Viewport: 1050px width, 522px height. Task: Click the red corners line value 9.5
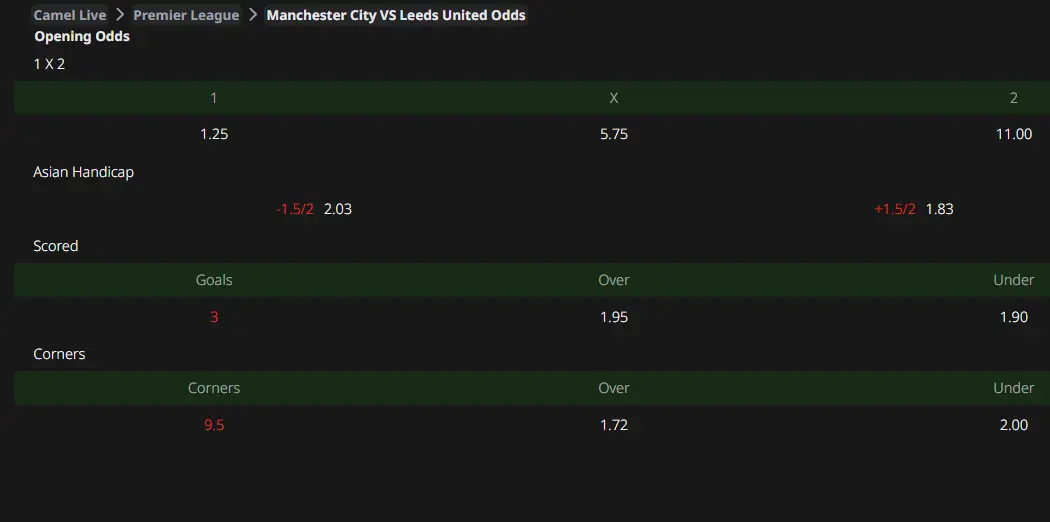pyautogui.click(x=214, y=425)
